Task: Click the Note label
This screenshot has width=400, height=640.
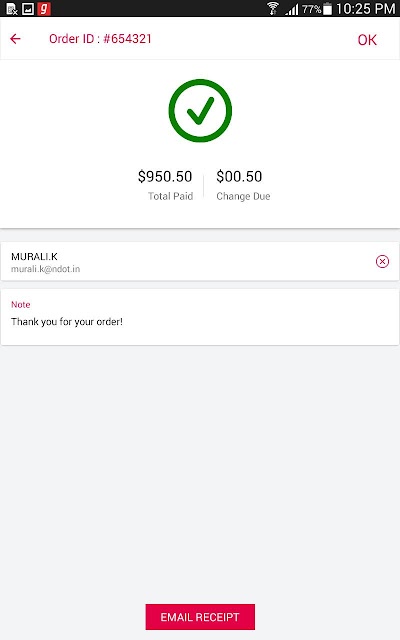Action: point(20,304)
